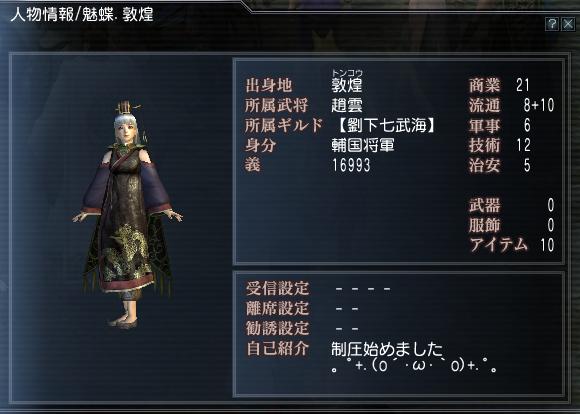
Task: Click the 技術 technology stat
Action: (x=499, y=145)
